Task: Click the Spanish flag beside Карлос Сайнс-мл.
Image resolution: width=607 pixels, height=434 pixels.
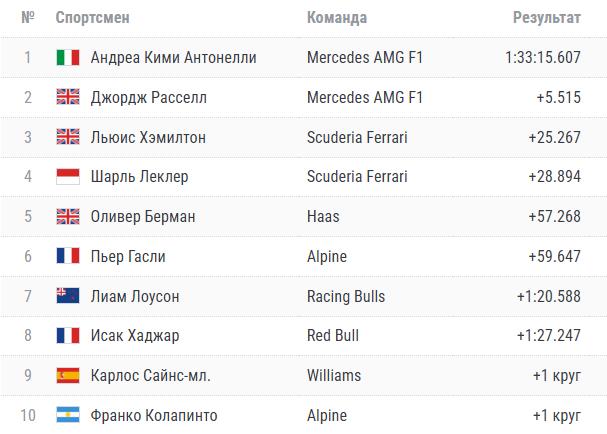Action: [67, 376]
